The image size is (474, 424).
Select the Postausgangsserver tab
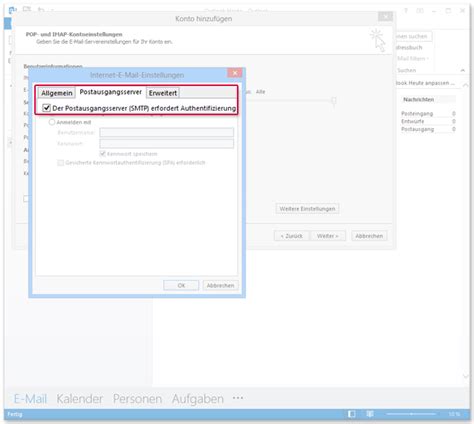[x=110, y=92]
